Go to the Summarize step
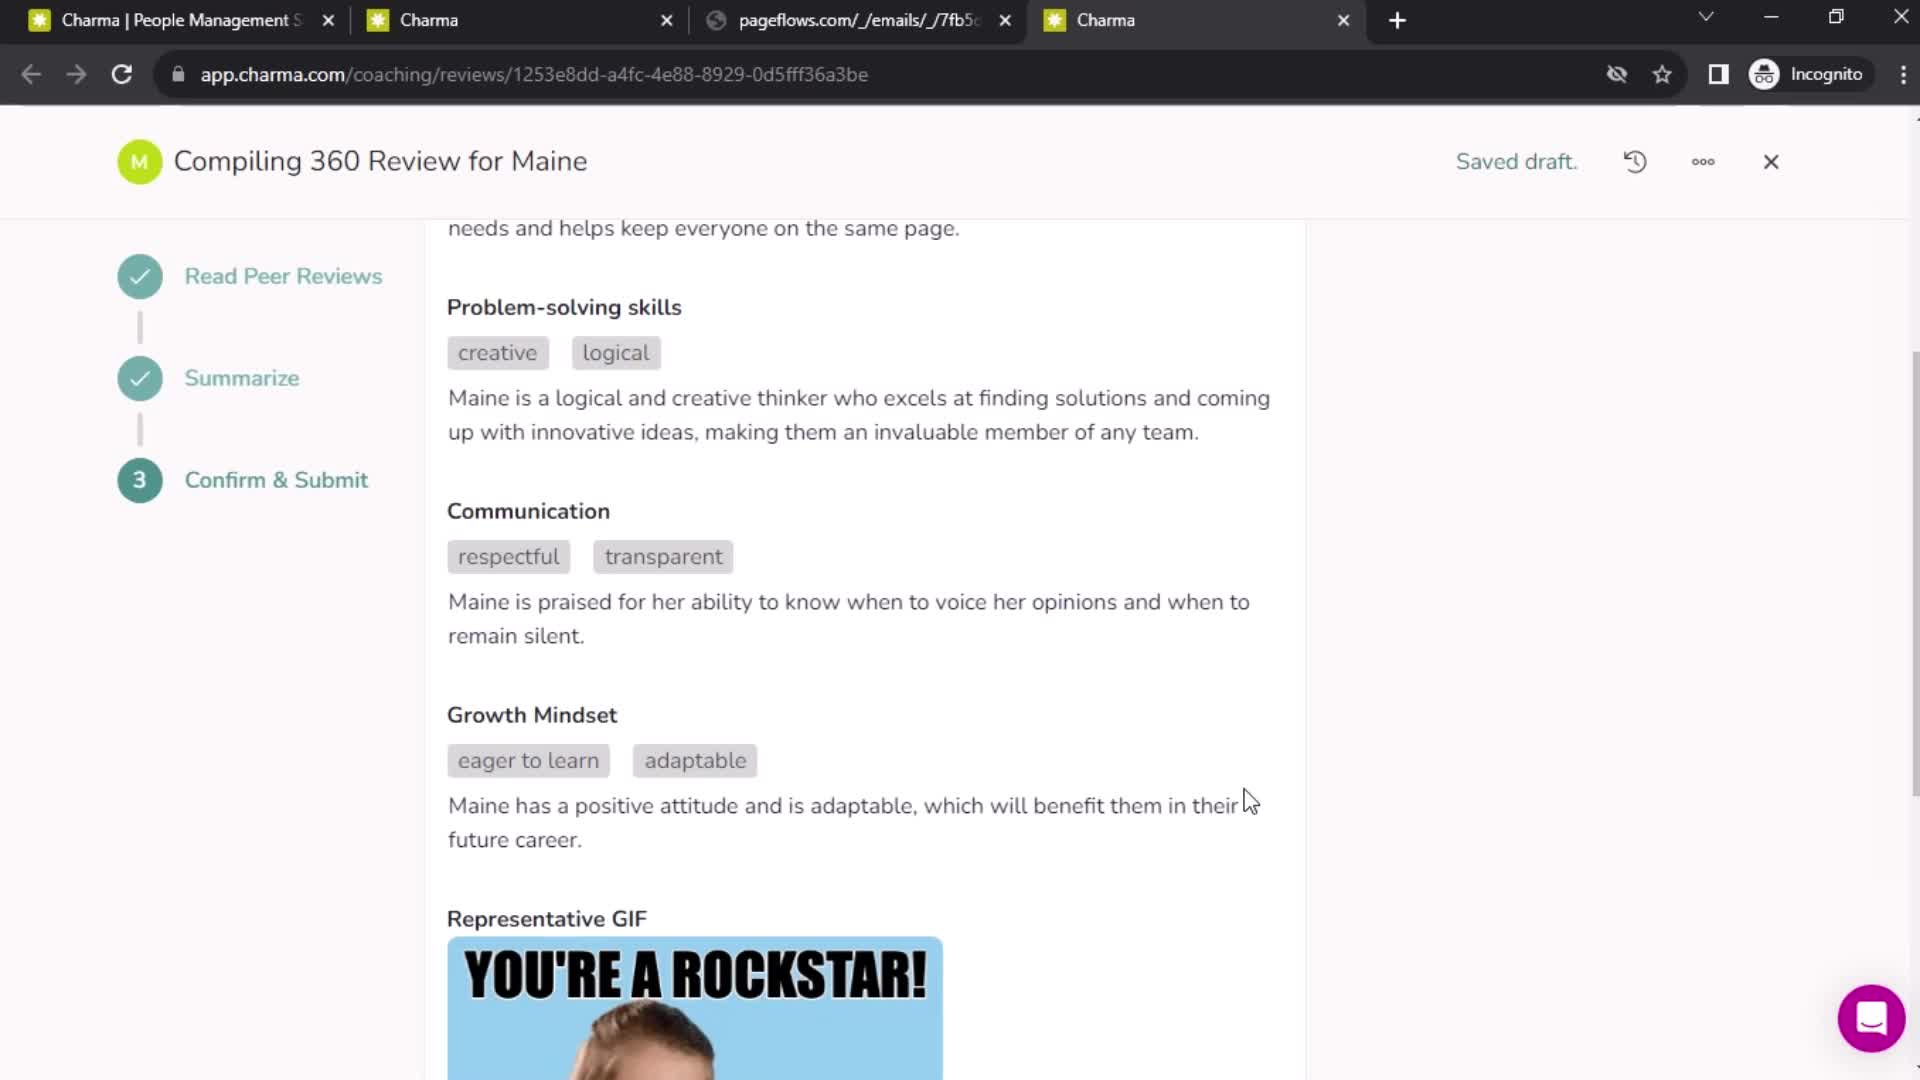The image size is (1920, 1080). [x=242, y=379]
